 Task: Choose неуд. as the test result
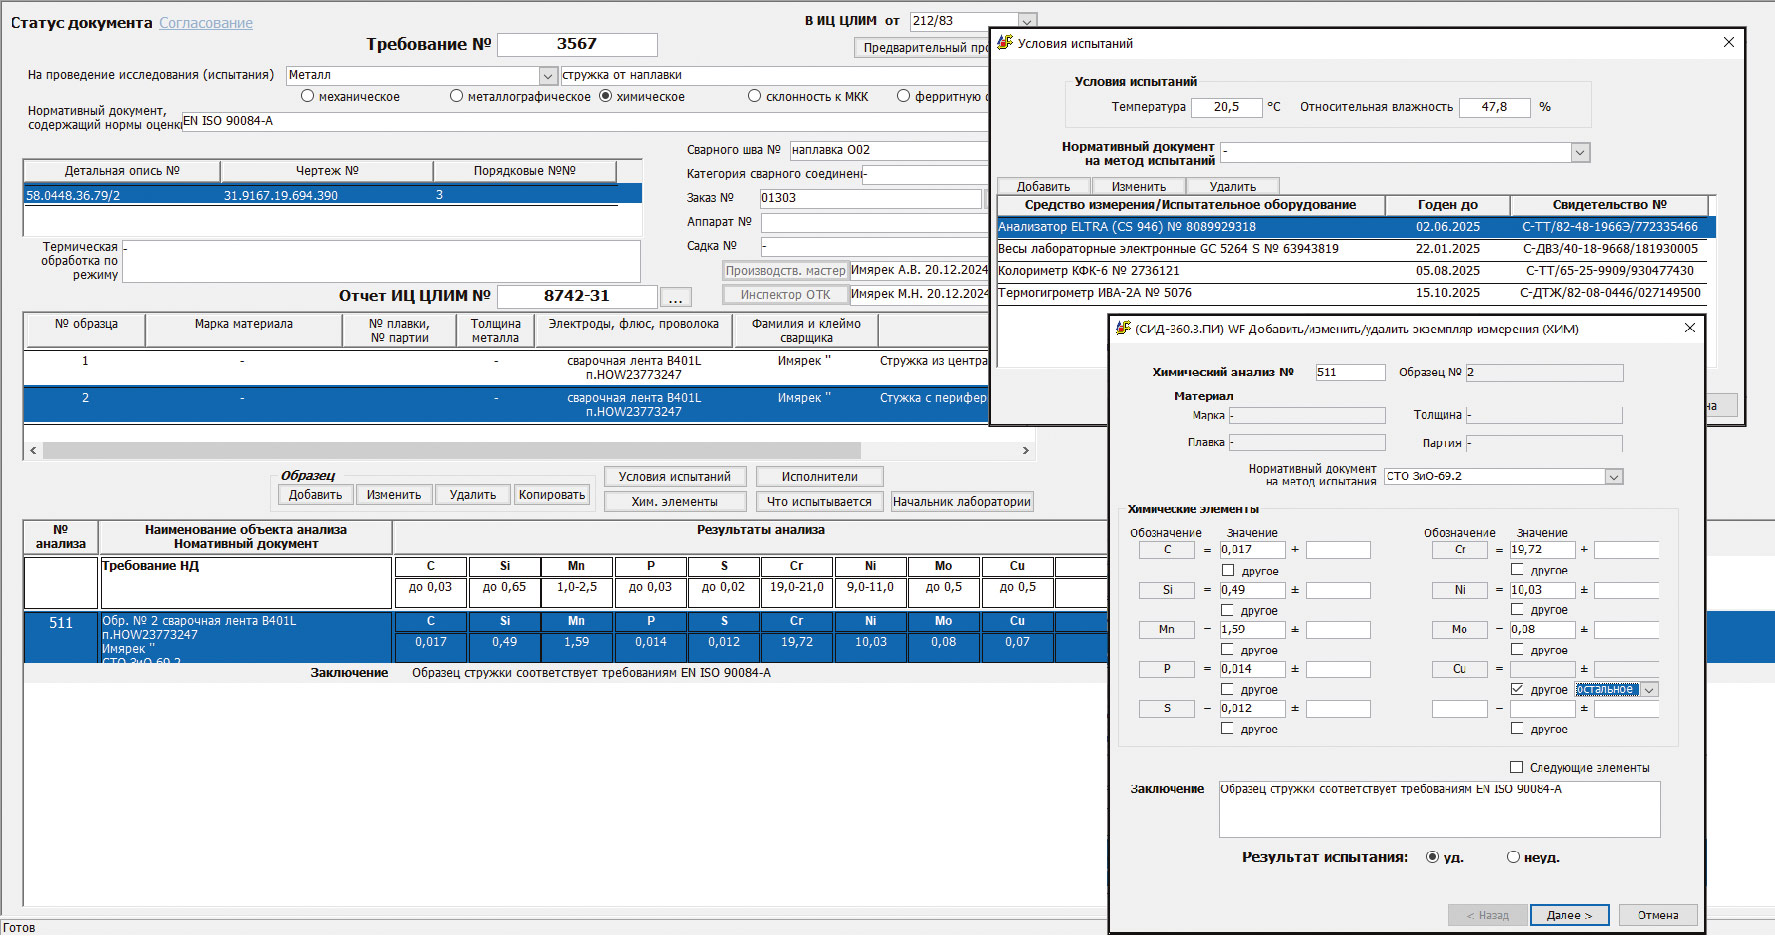pyautogui.click(x=1513, y=857)
